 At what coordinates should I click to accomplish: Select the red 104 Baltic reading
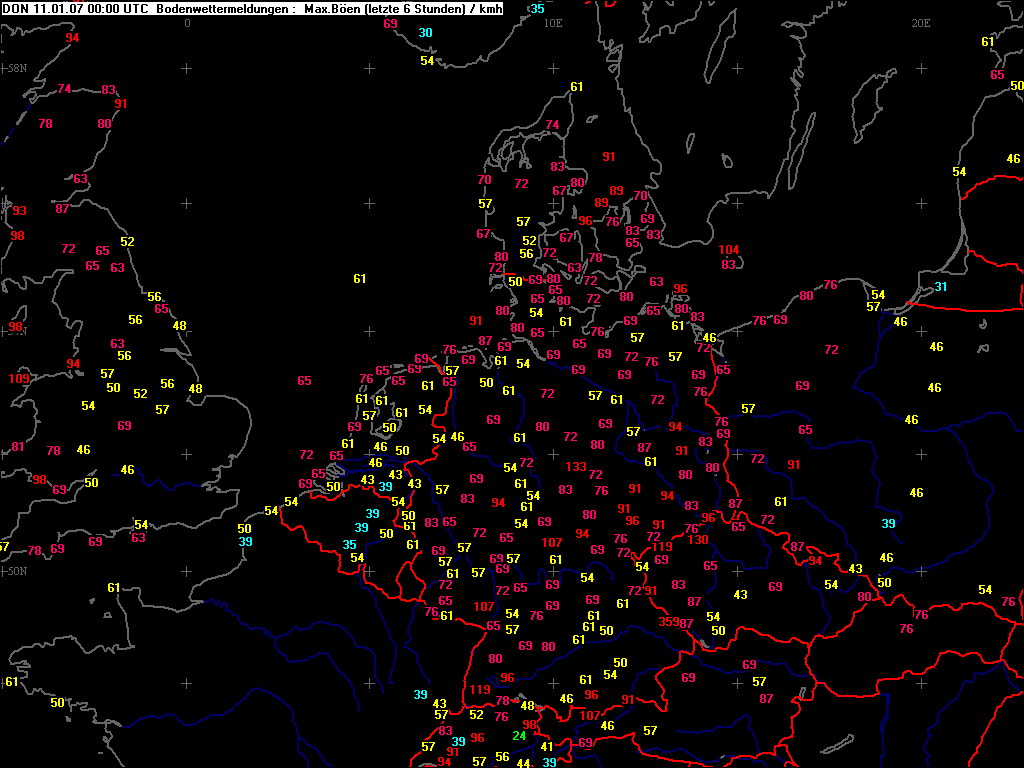(729, 250)
